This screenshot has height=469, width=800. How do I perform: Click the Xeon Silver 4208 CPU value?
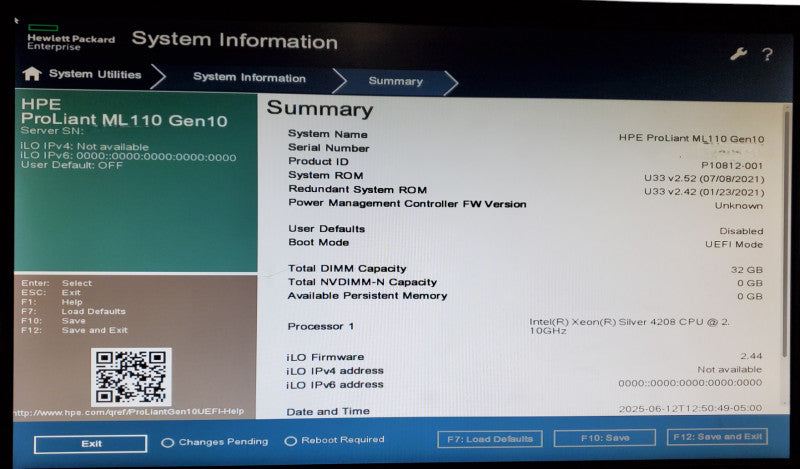coord(630,326)
